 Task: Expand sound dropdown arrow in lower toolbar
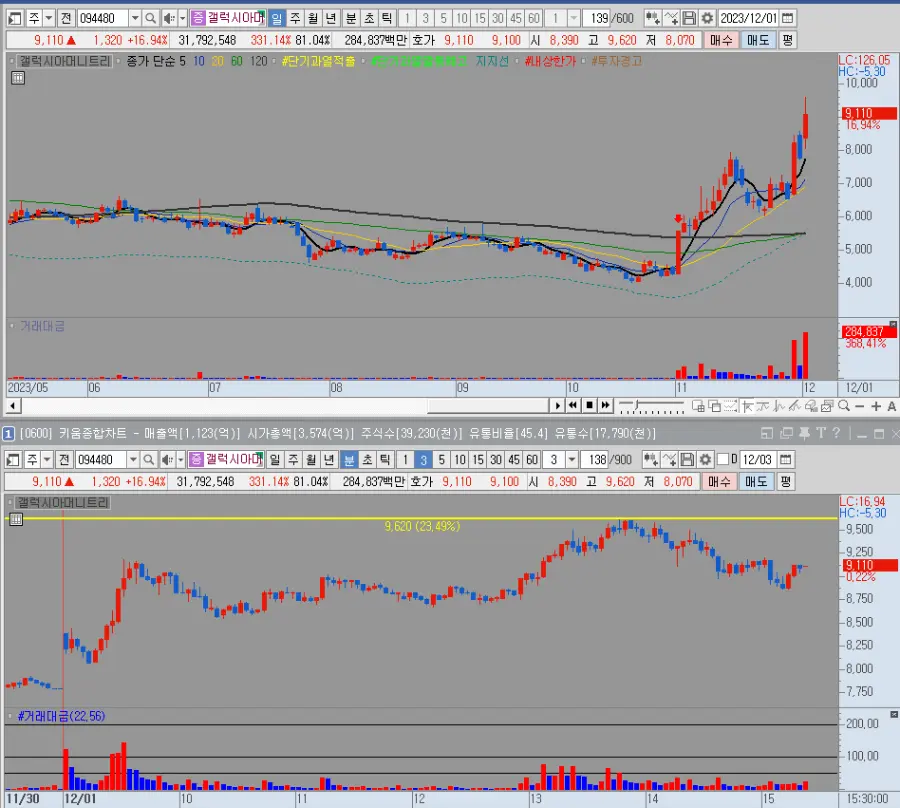click(x=180, y=460)
